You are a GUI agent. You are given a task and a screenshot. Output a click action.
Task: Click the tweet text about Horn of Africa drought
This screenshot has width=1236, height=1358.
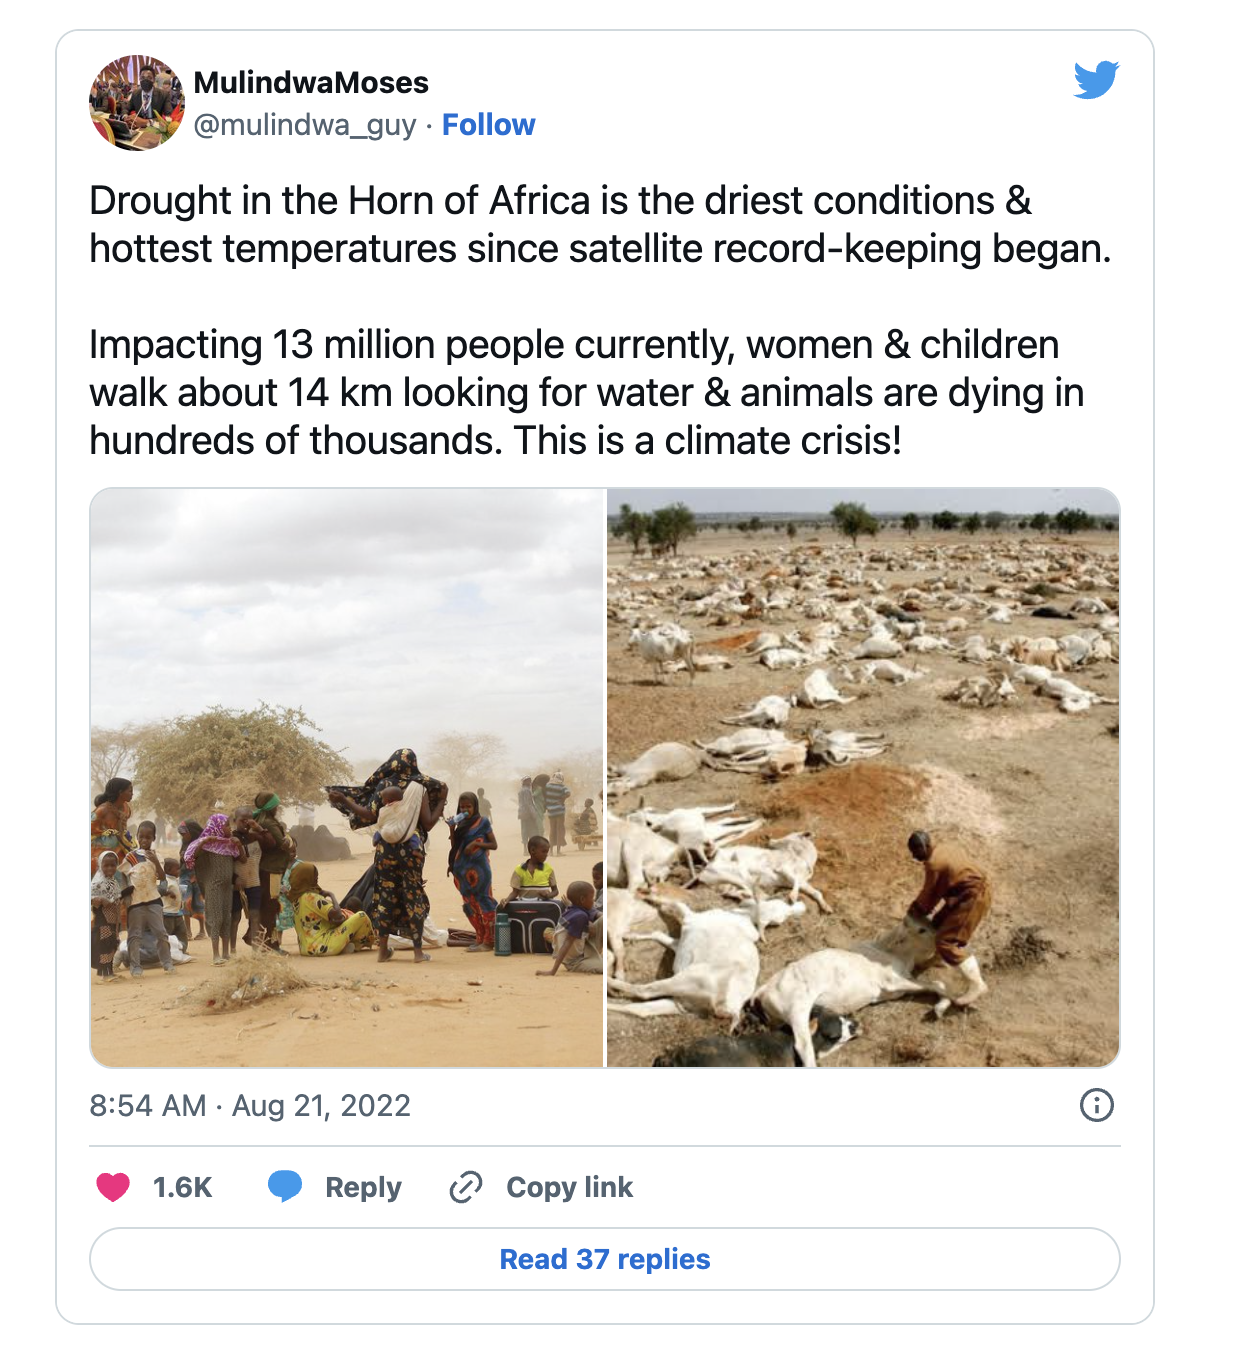[x=600, y=224]
